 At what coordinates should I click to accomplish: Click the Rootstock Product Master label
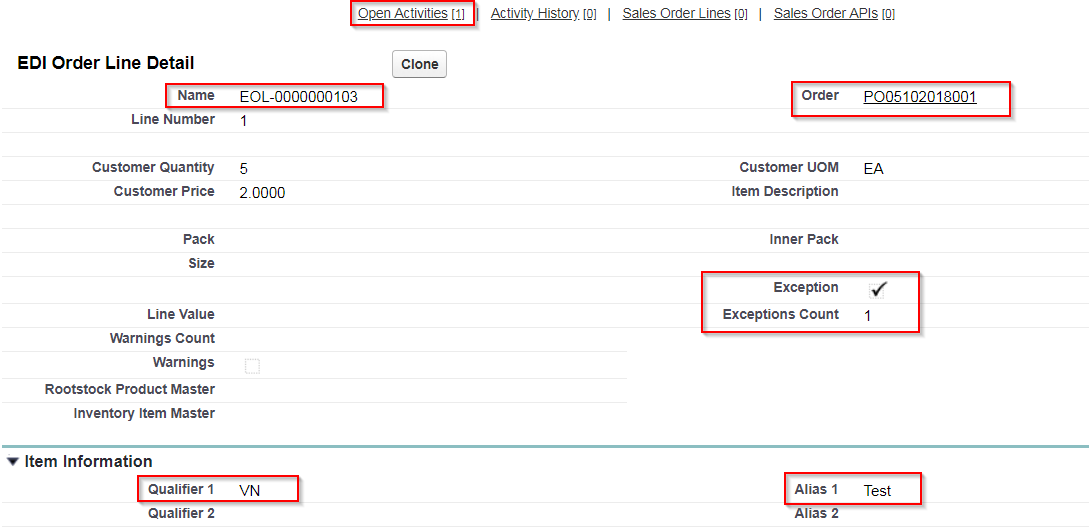point(130,388)
